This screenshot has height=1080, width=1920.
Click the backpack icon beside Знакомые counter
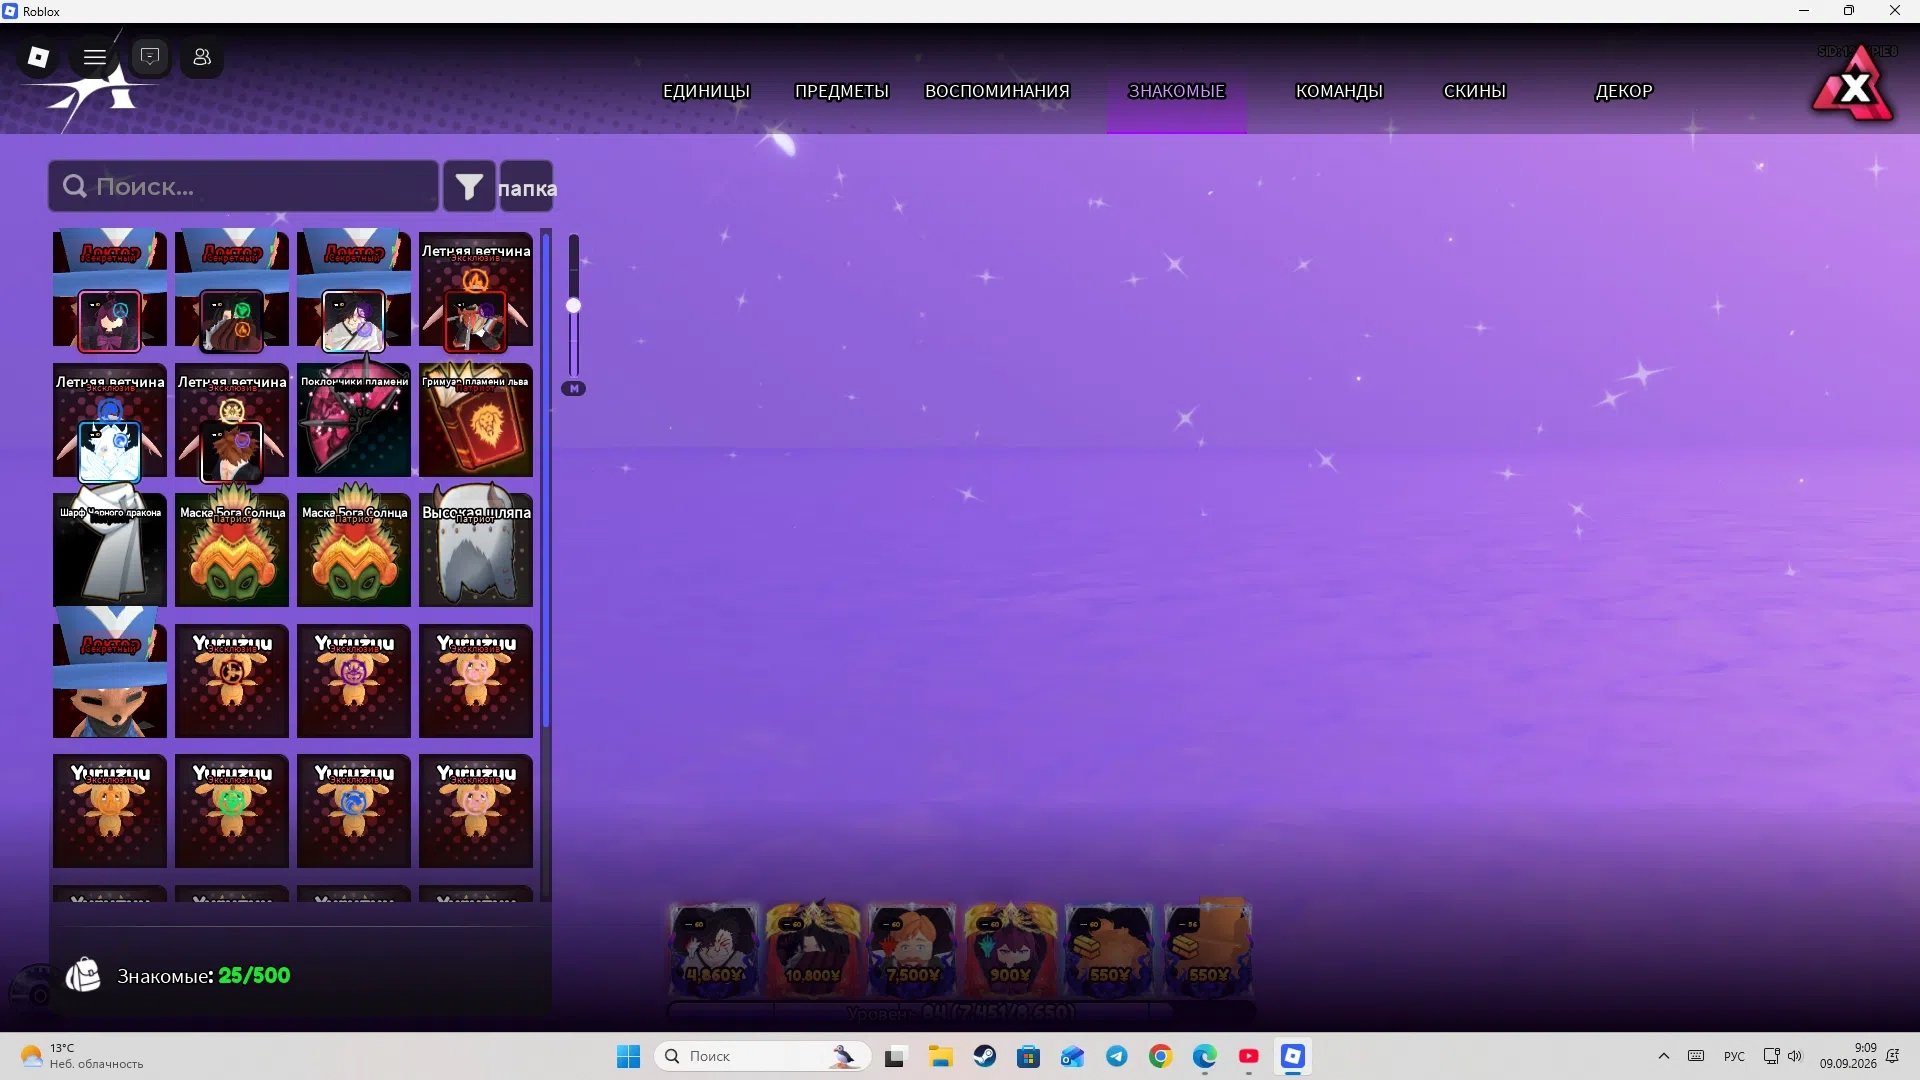(x=83, y=975)
